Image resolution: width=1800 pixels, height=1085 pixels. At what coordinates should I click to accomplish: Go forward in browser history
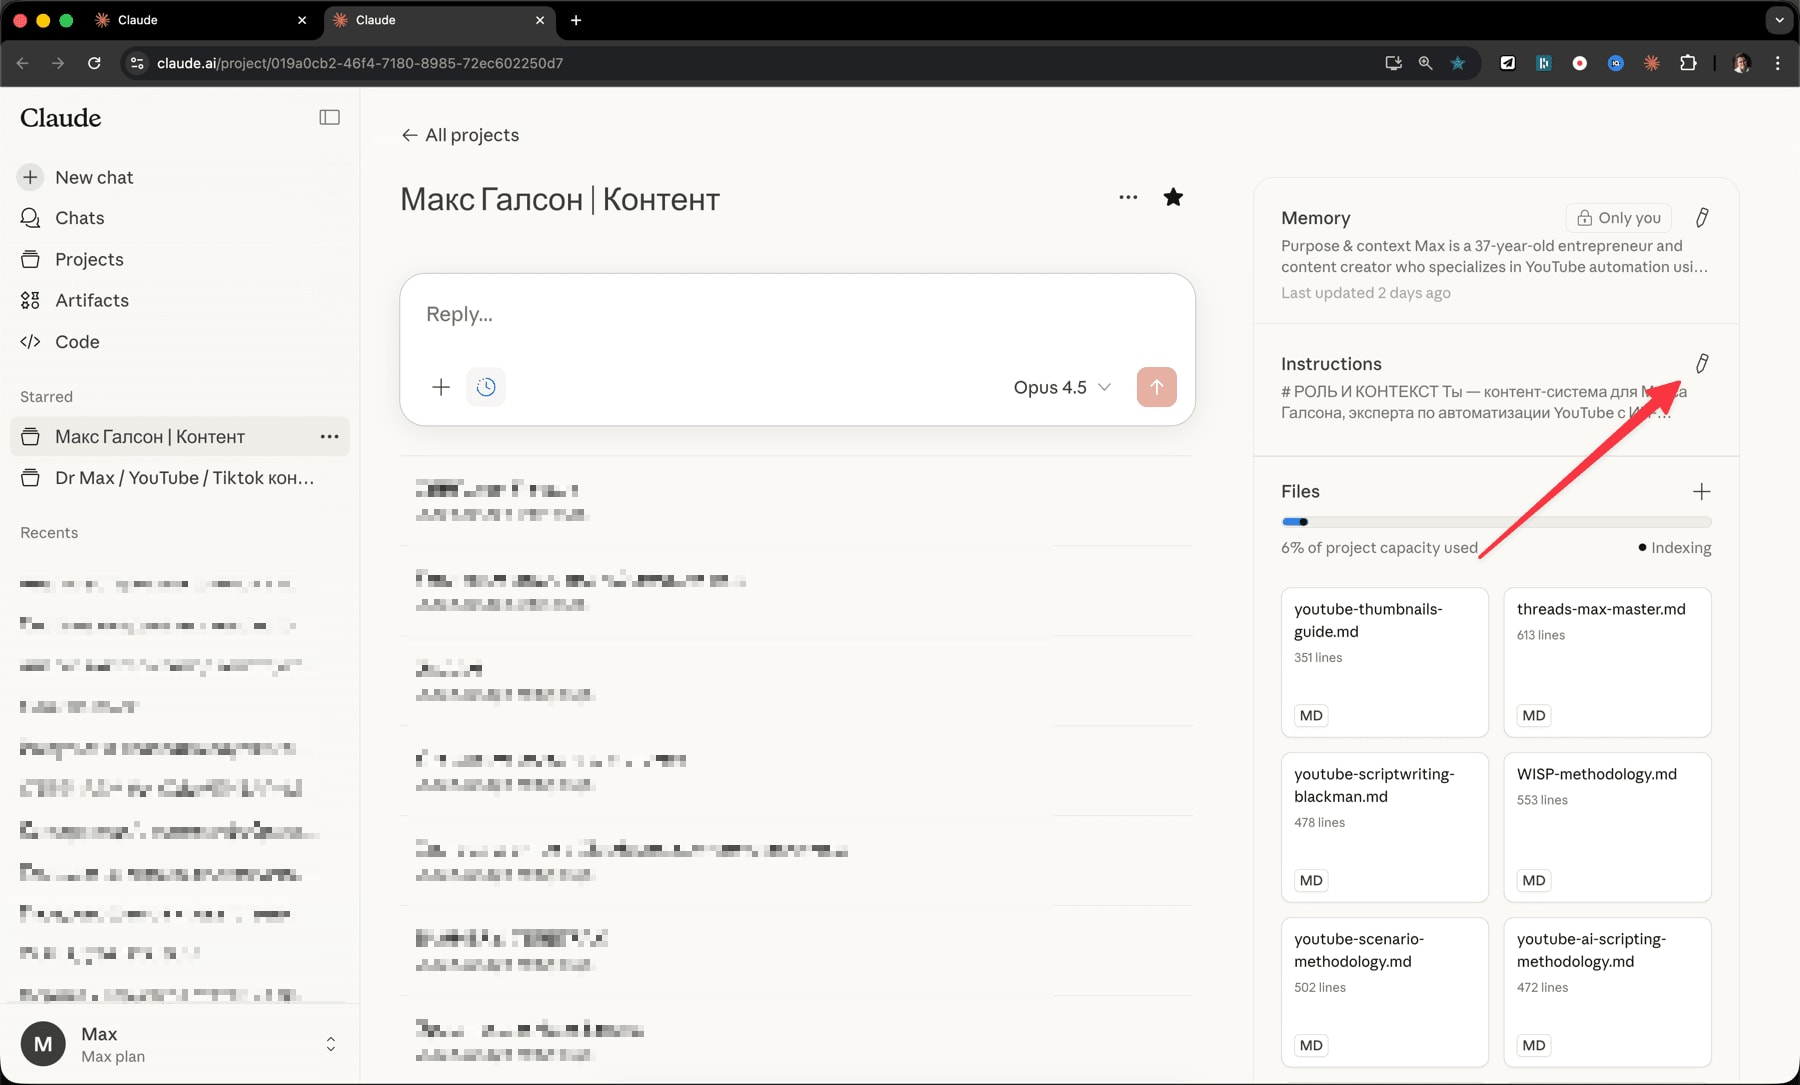click(58, 63)
